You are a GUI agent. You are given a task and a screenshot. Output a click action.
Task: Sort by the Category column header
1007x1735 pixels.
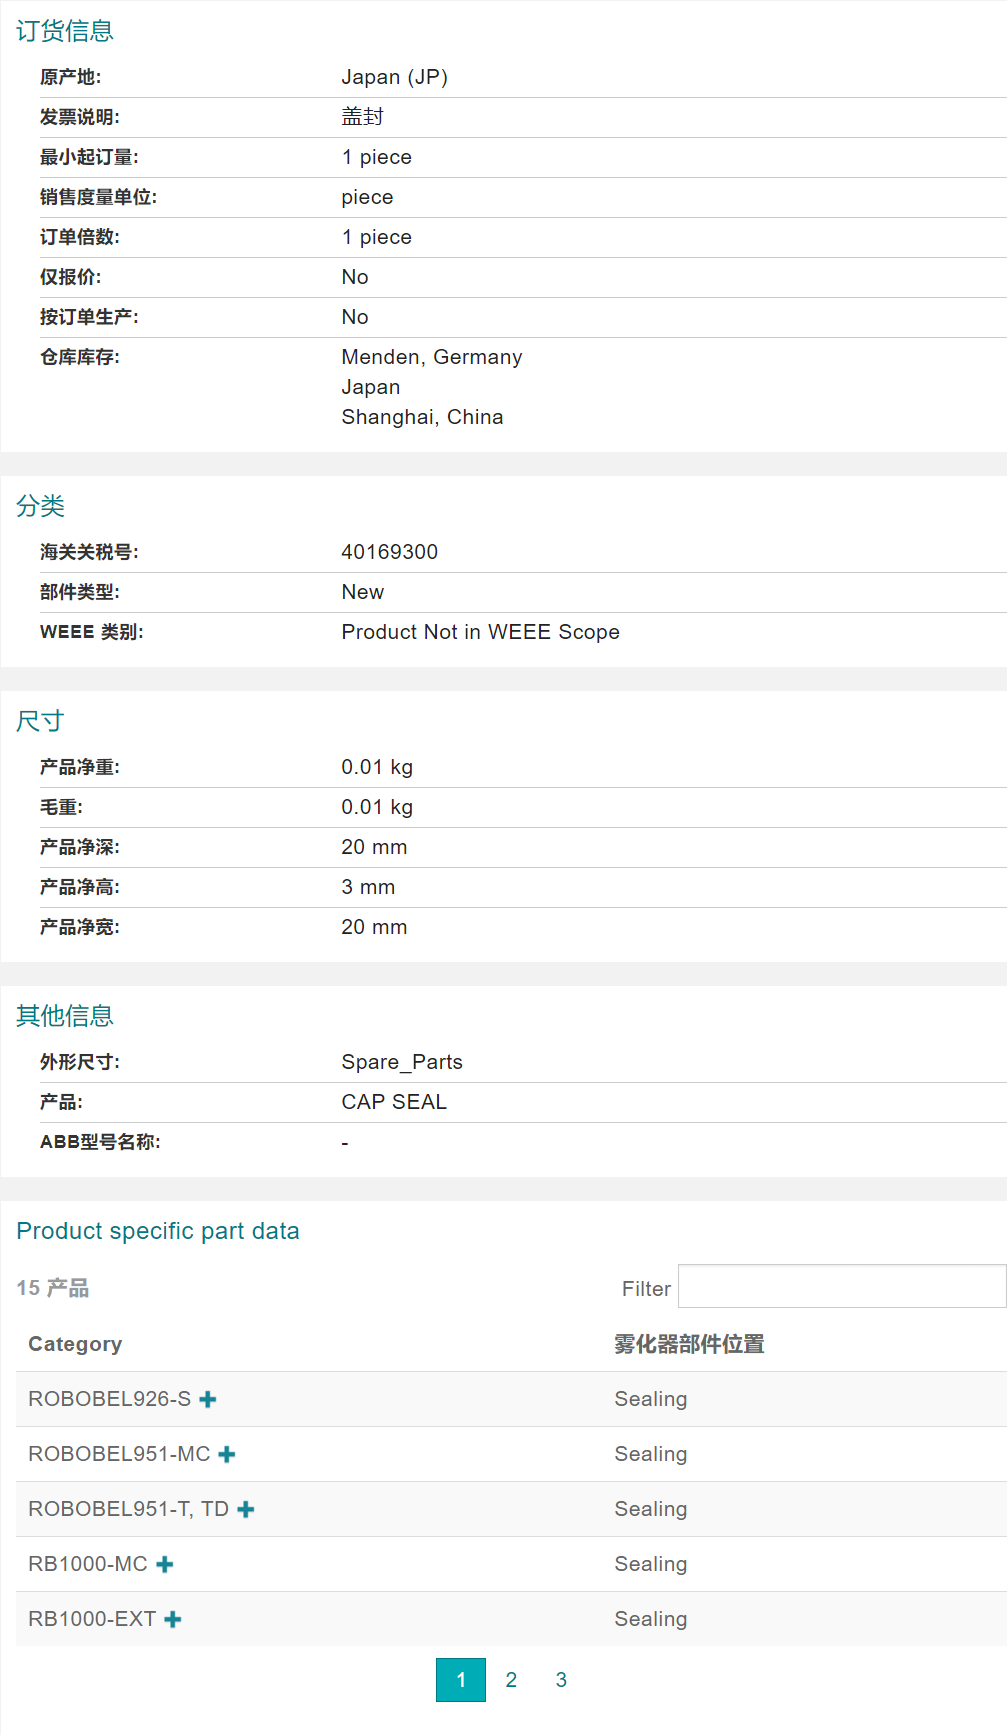tap(75, 1344)
